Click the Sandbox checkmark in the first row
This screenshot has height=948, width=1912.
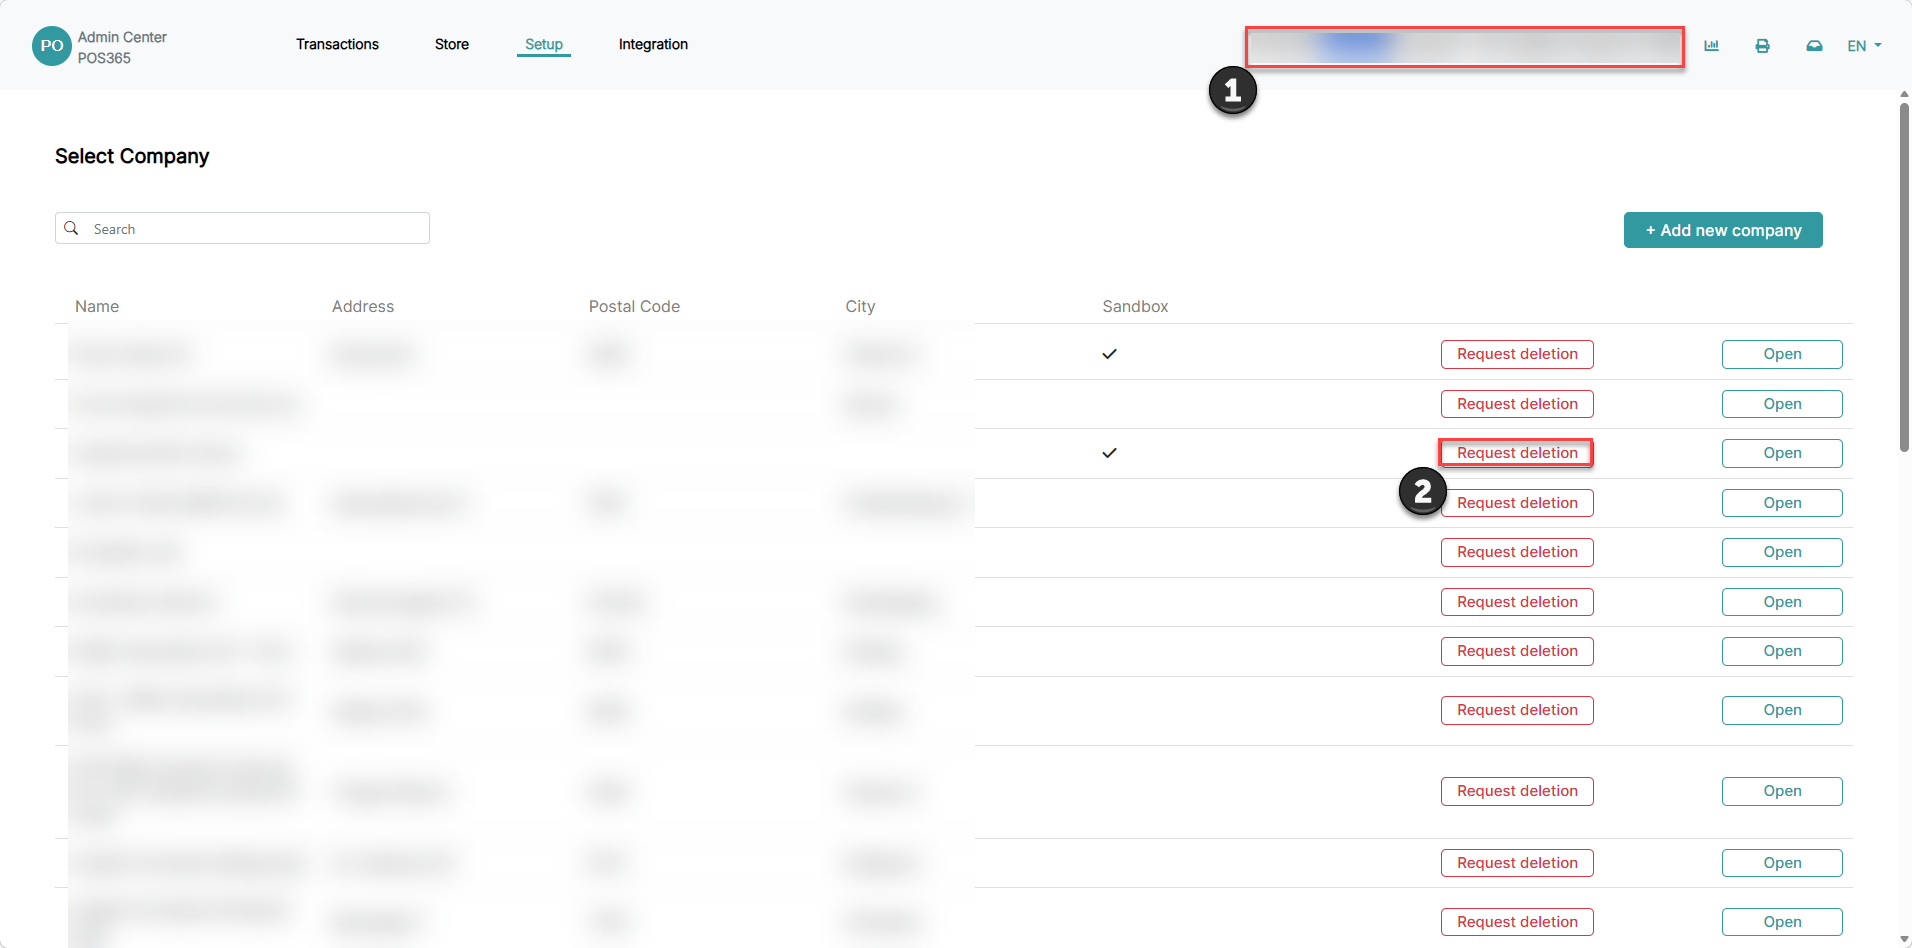click(x=1109, y=354)
